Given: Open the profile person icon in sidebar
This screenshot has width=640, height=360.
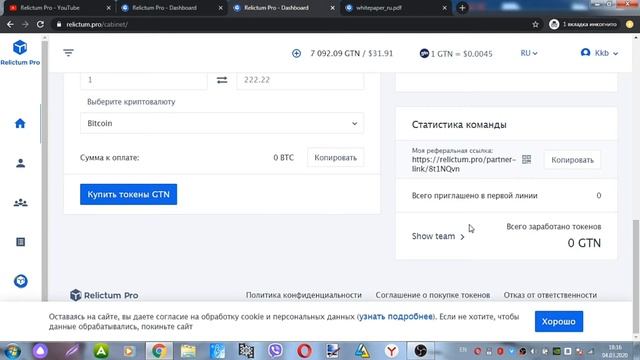Looking at the screenshot, I should coord(20,163).
